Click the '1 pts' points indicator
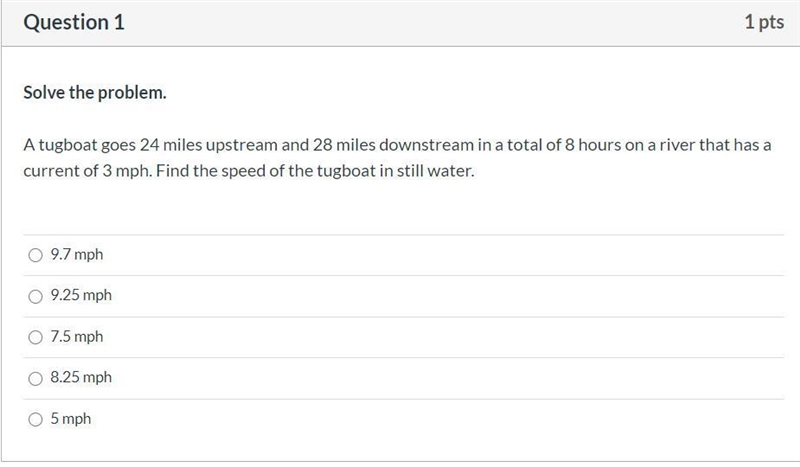The width and height of the screenshot is (800, 467). [x=764, y=22]
